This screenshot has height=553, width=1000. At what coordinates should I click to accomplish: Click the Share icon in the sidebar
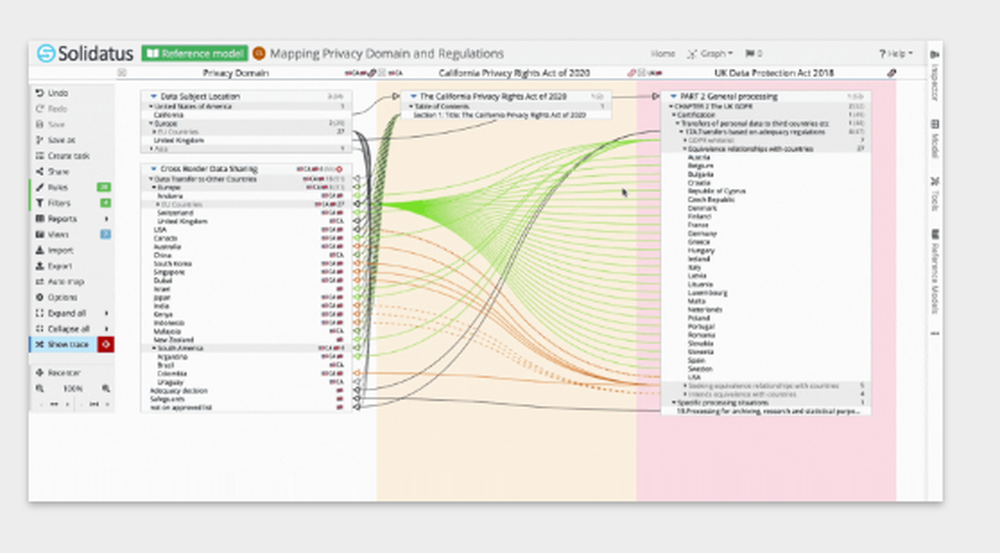coord(40,172)
